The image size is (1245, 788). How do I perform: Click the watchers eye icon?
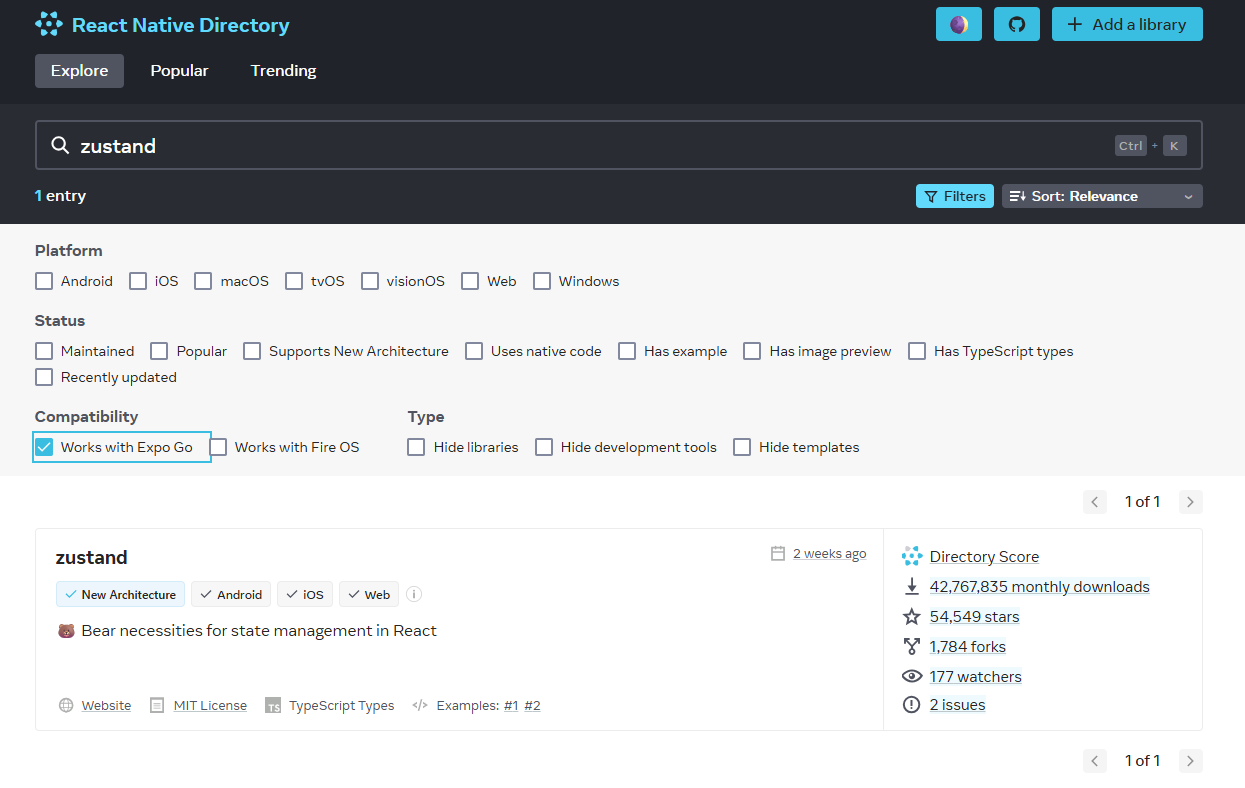pos(911,677)
